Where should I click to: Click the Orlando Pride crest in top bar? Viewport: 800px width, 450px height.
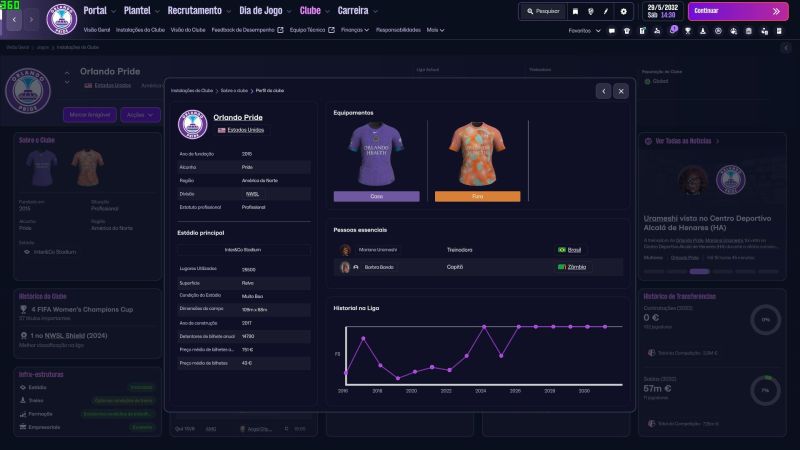pos(62,19)
